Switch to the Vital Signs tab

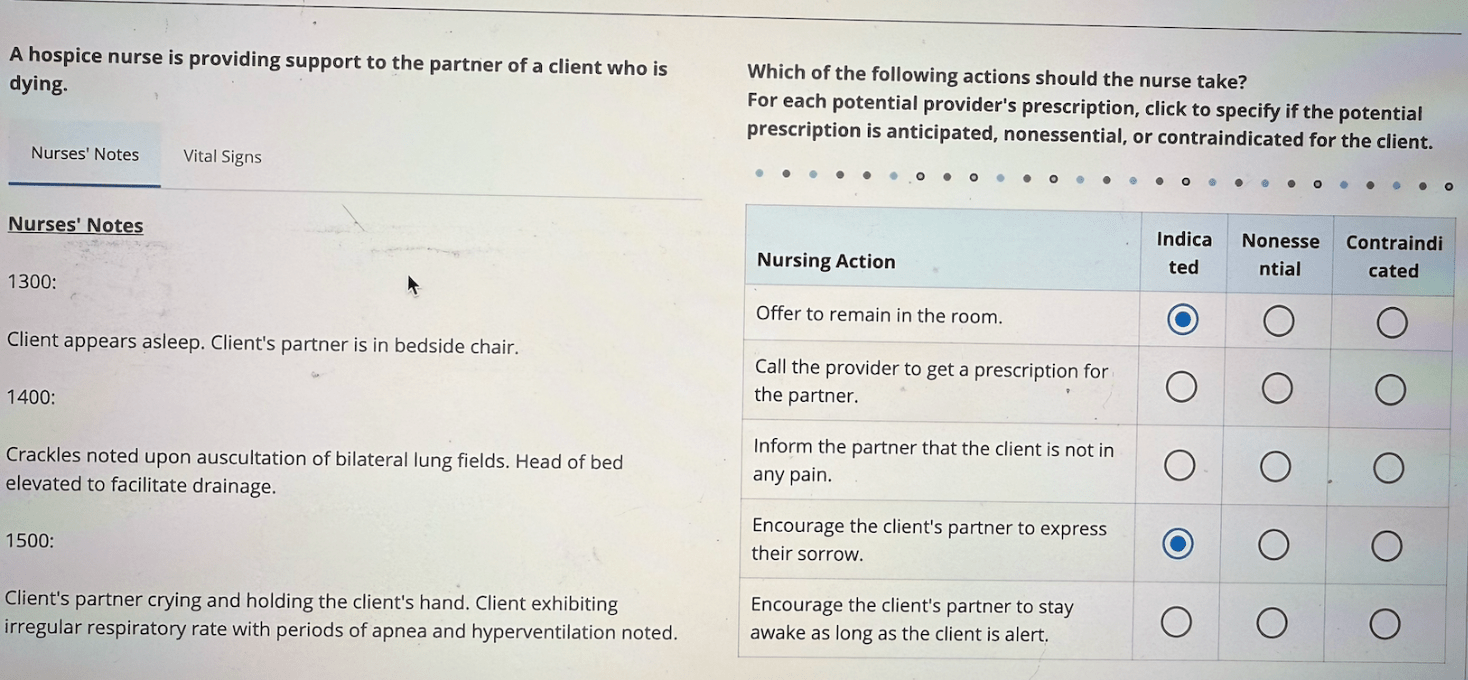tap(222, 156)
